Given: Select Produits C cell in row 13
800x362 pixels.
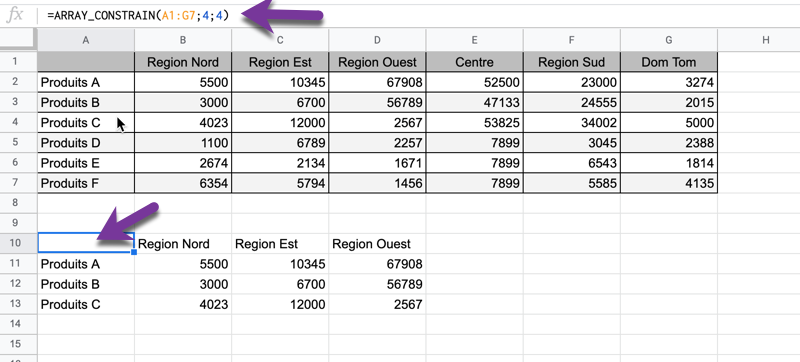Looking at the screenshot, I should pyautogui.click(x=86, y=304).
